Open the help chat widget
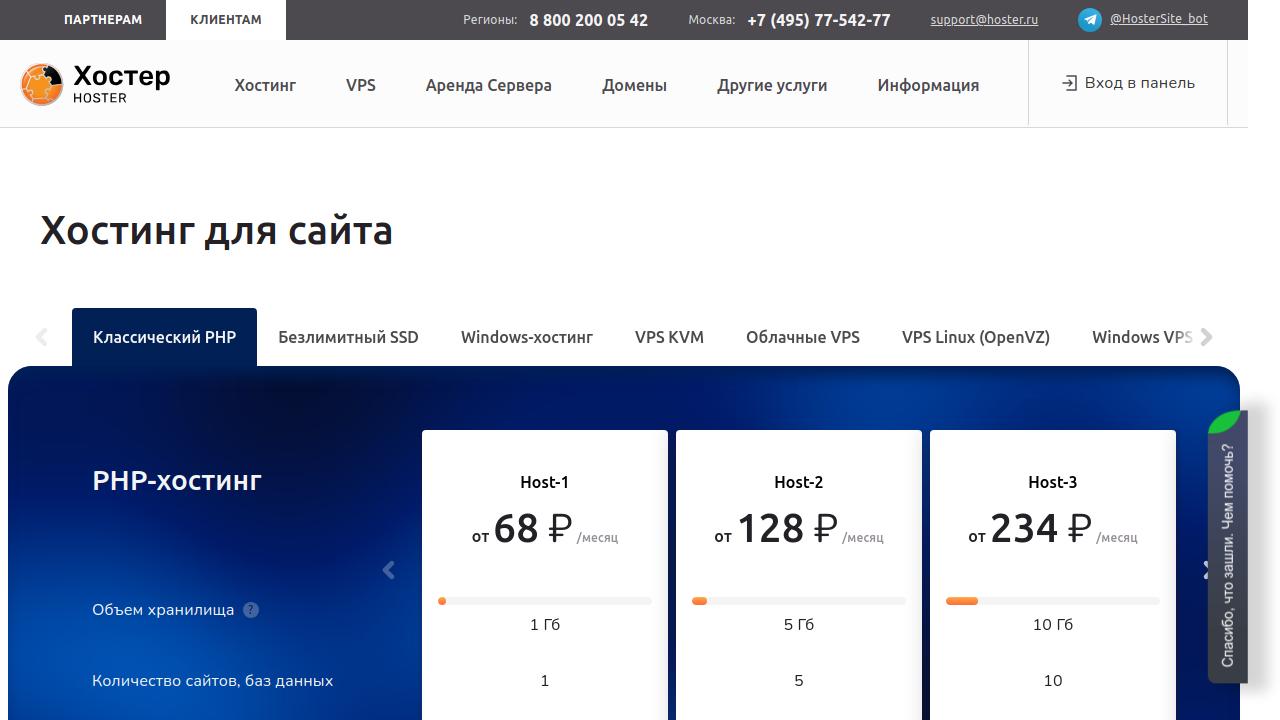This screenshot has height=720, width=1280. coord(1228,546)
